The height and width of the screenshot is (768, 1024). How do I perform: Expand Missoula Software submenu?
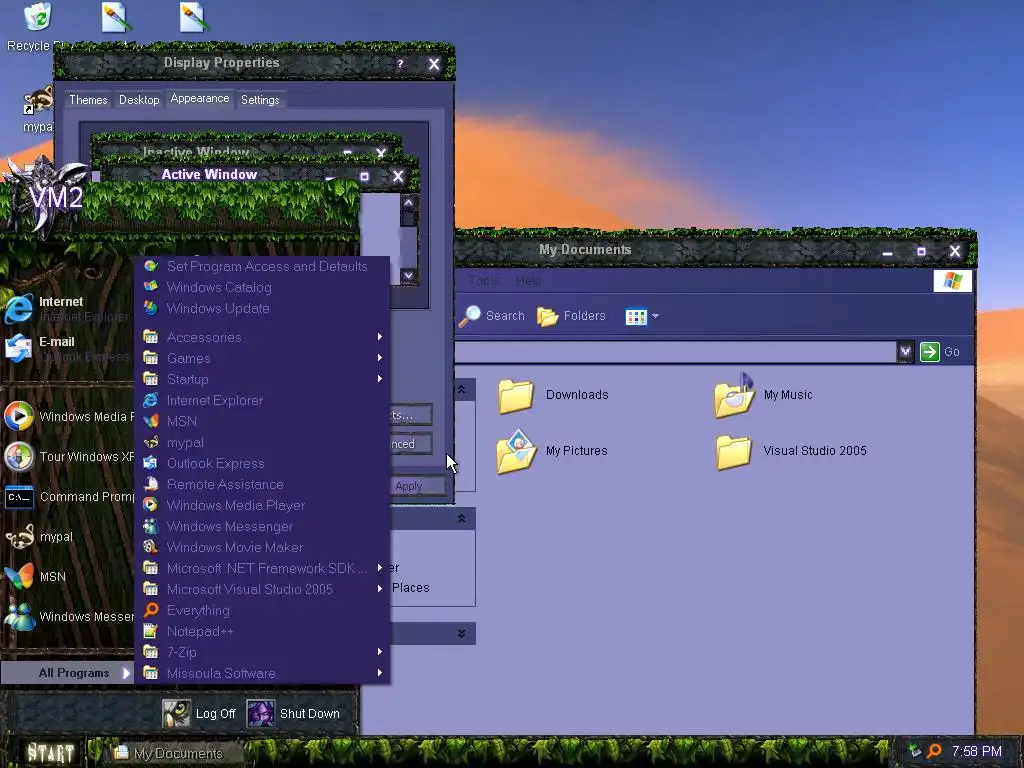[262, 673]
